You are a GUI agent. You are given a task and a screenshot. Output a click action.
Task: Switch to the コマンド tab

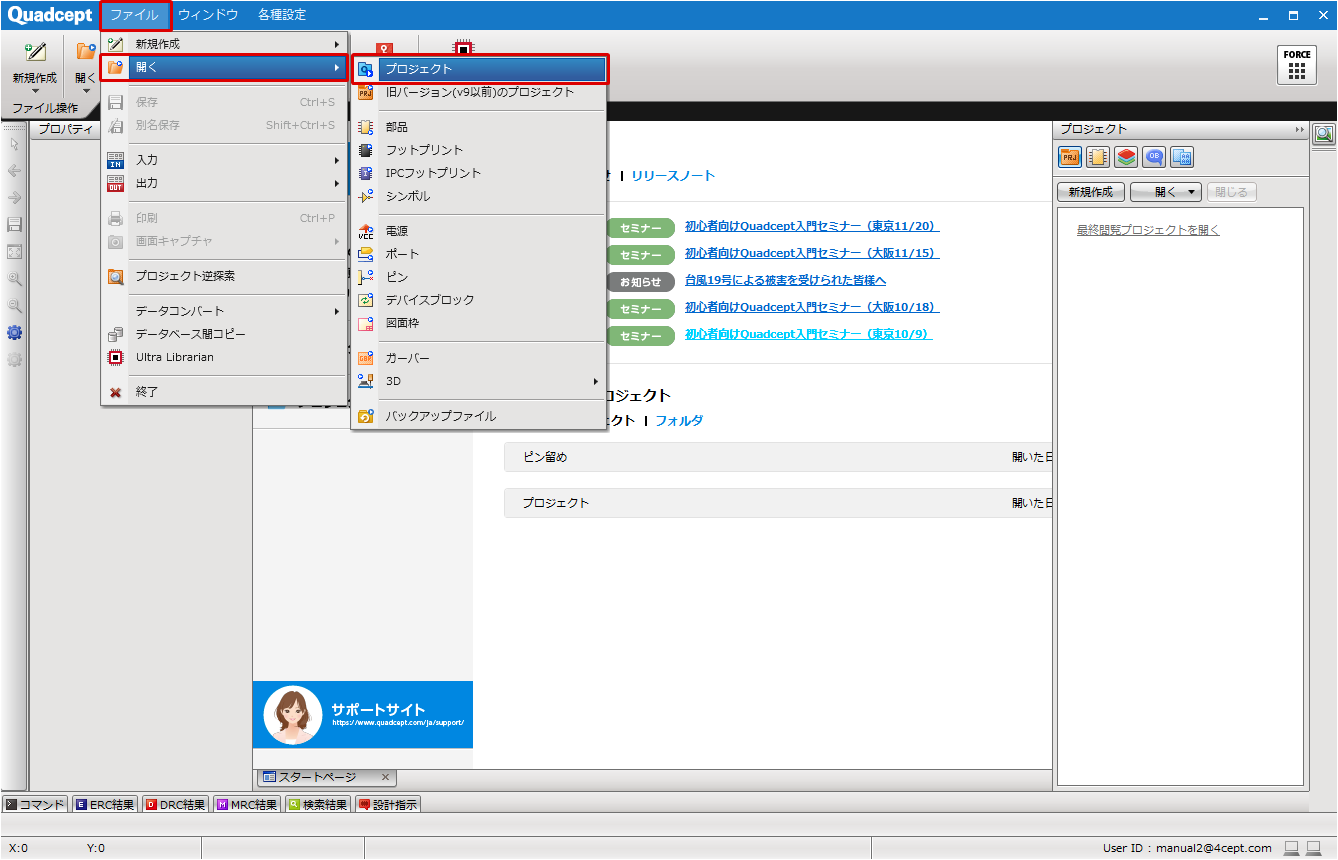pos(35,804)
